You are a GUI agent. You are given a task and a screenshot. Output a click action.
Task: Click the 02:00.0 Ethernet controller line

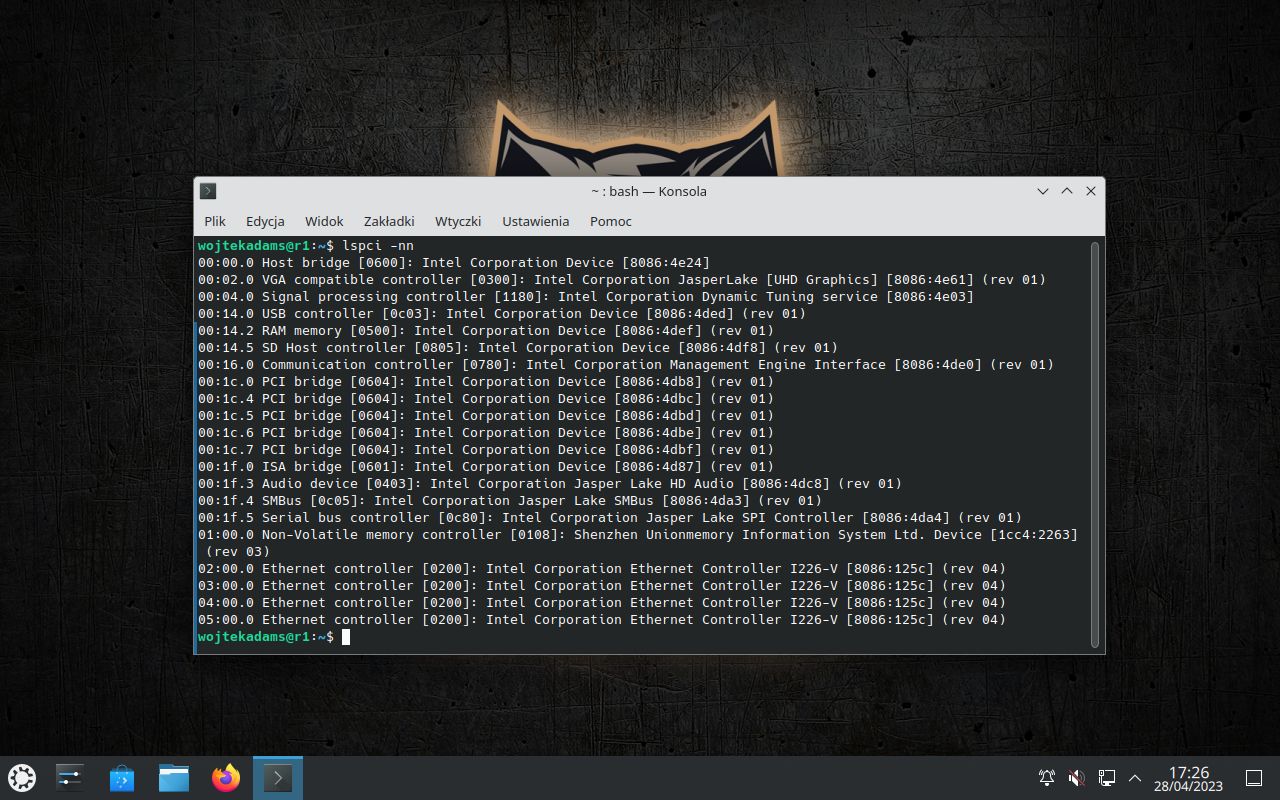602,568
